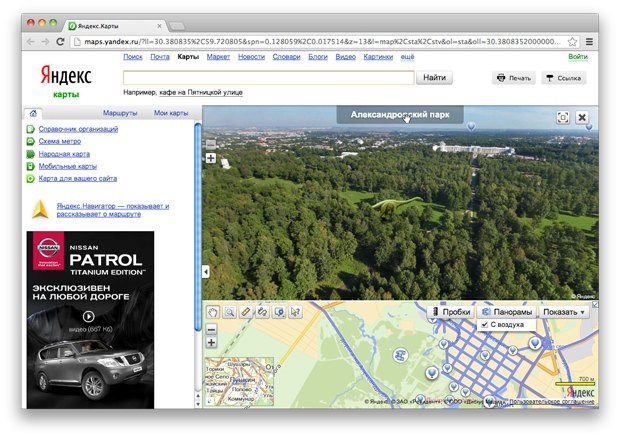
Task: Click example кафе на Пятницкой улице
Action: coord(200,93)
